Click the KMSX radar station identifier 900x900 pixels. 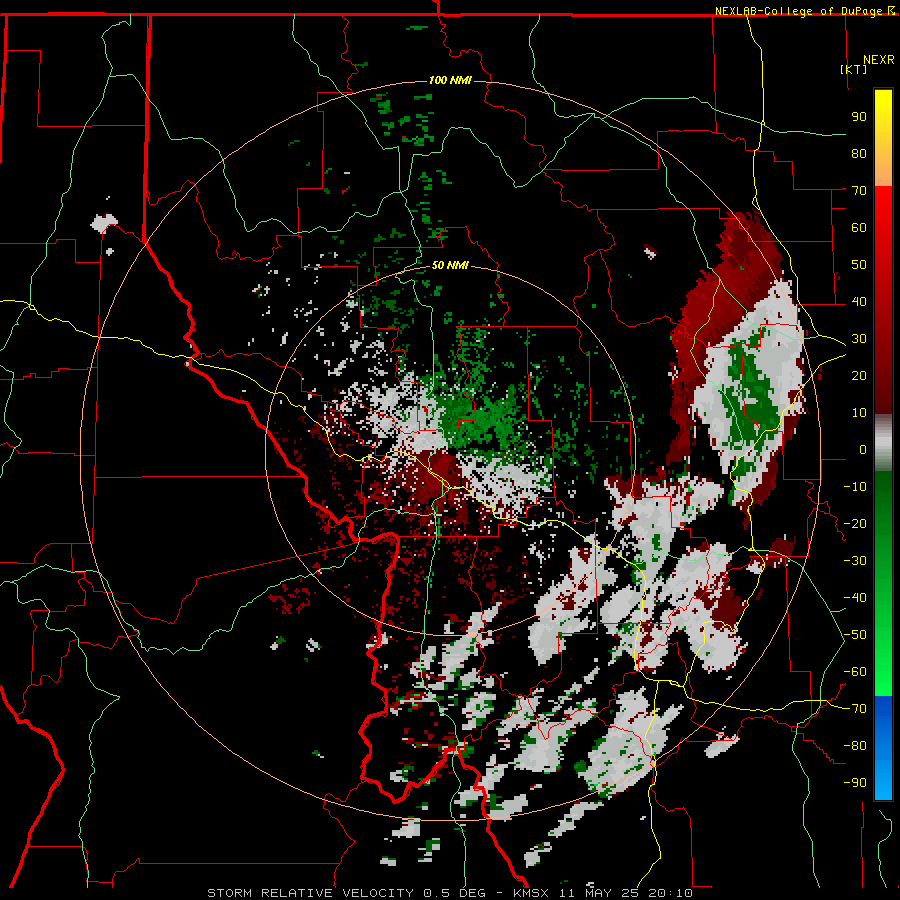pyautogui.click(x=531, y=893)
